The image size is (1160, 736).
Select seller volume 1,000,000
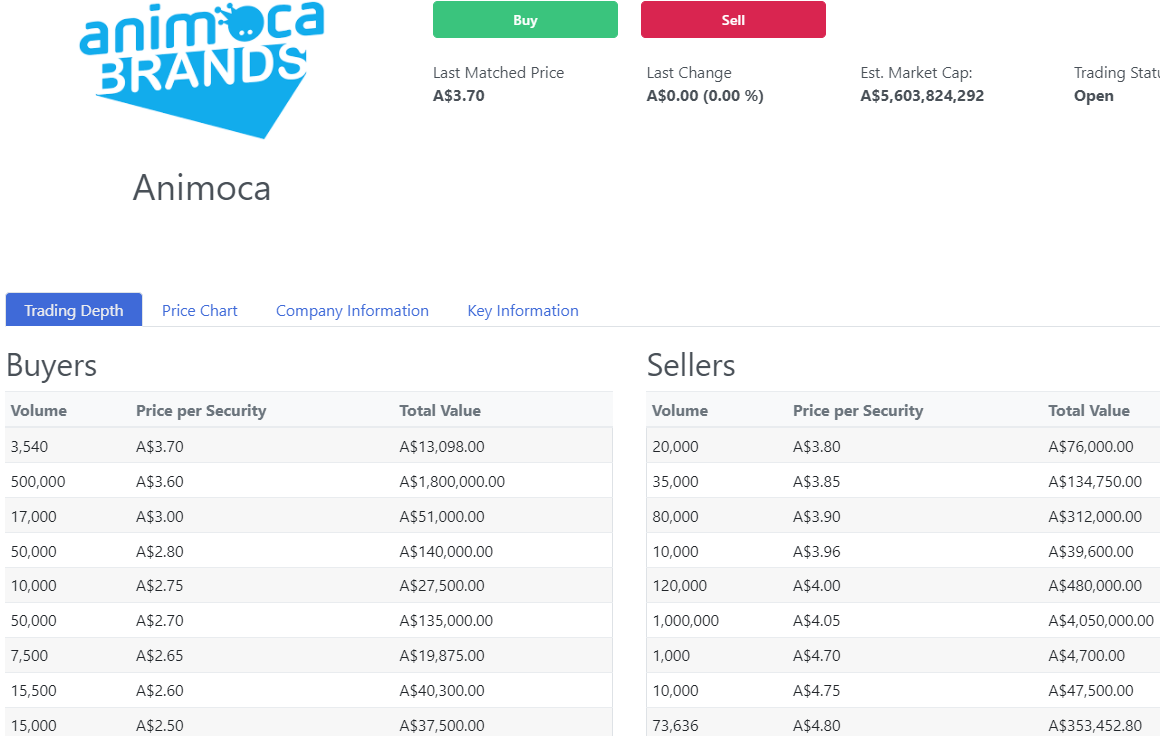686,621
